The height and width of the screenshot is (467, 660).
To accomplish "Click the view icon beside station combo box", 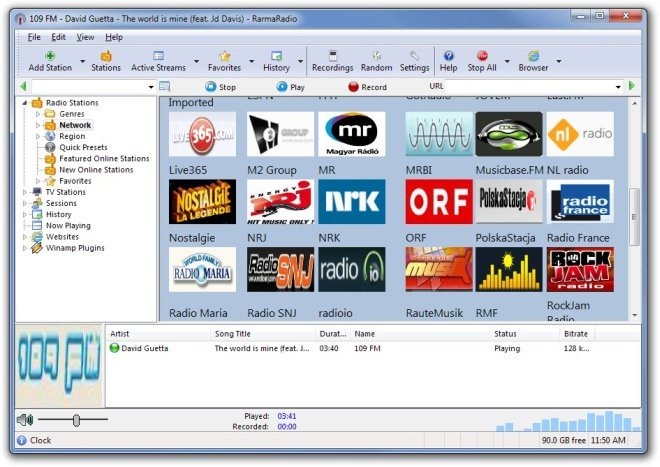I will pos(165,87).
